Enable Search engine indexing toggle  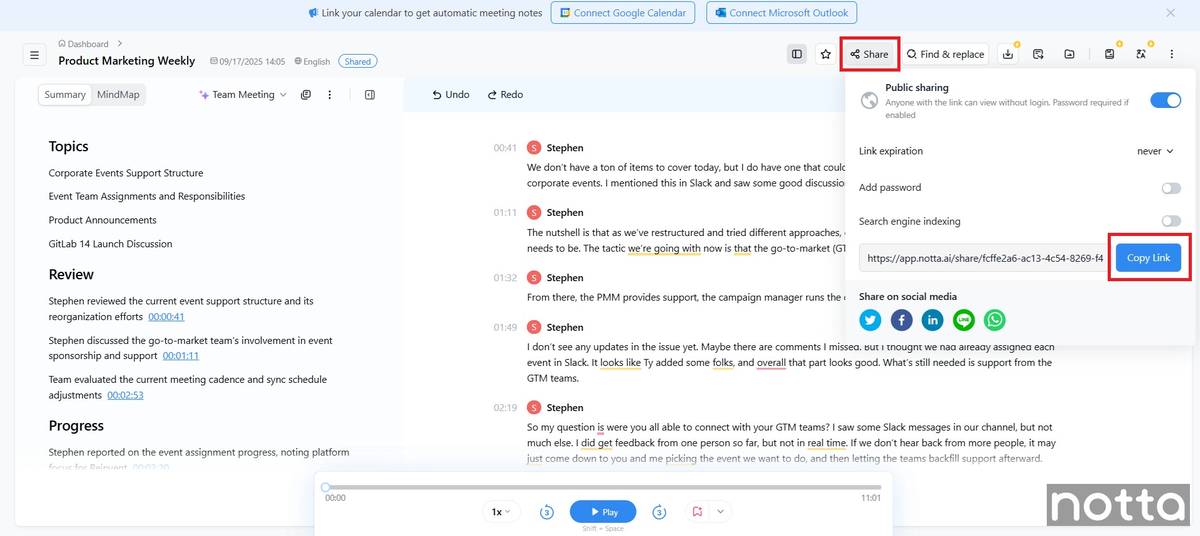[x=1170, y=221]
